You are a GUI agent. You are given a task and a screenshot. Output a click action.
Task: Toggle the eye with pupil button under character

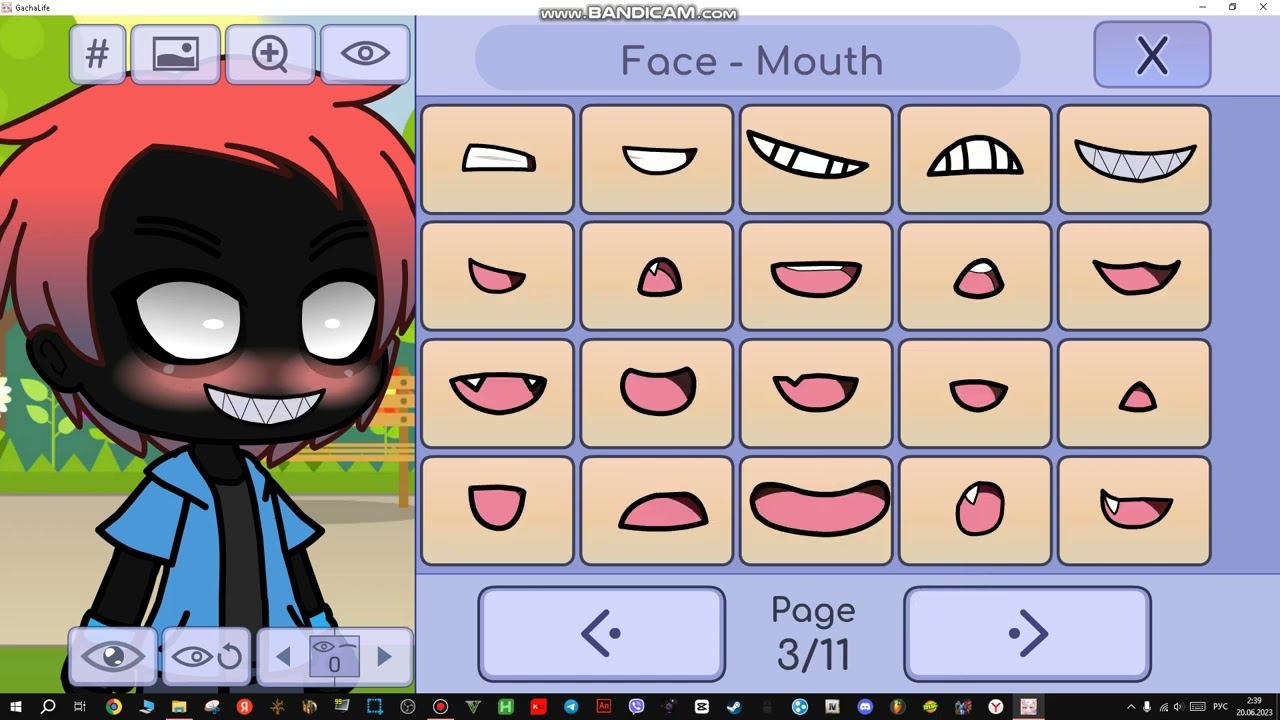point(112,656)
